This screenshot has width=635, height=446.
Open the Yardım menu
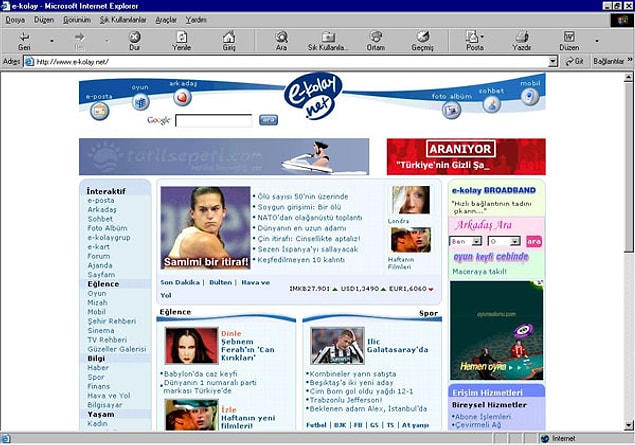point(196,20)
